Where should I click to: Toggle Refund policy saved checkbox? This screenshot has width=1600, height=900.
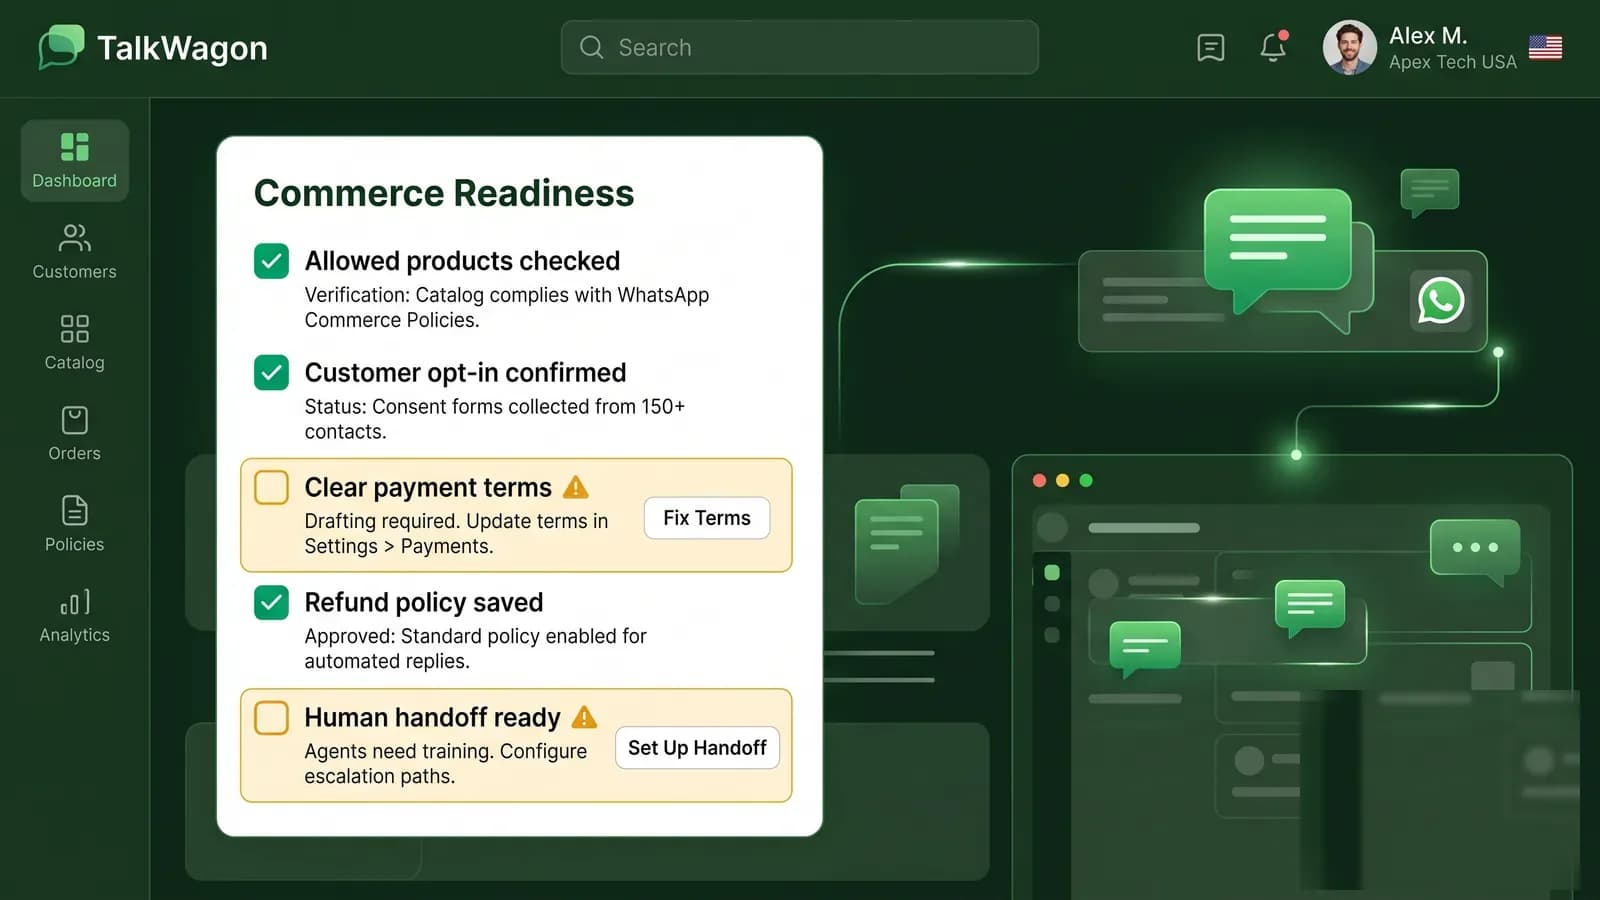[x=271, y=603]
